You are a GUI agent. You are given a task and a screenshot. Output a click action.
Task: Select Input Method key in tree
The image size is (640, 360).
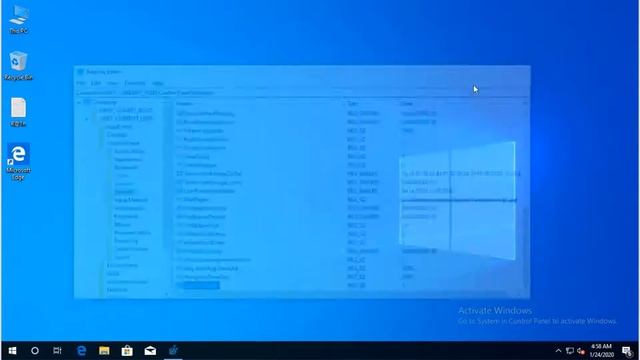tap(131, 200)
